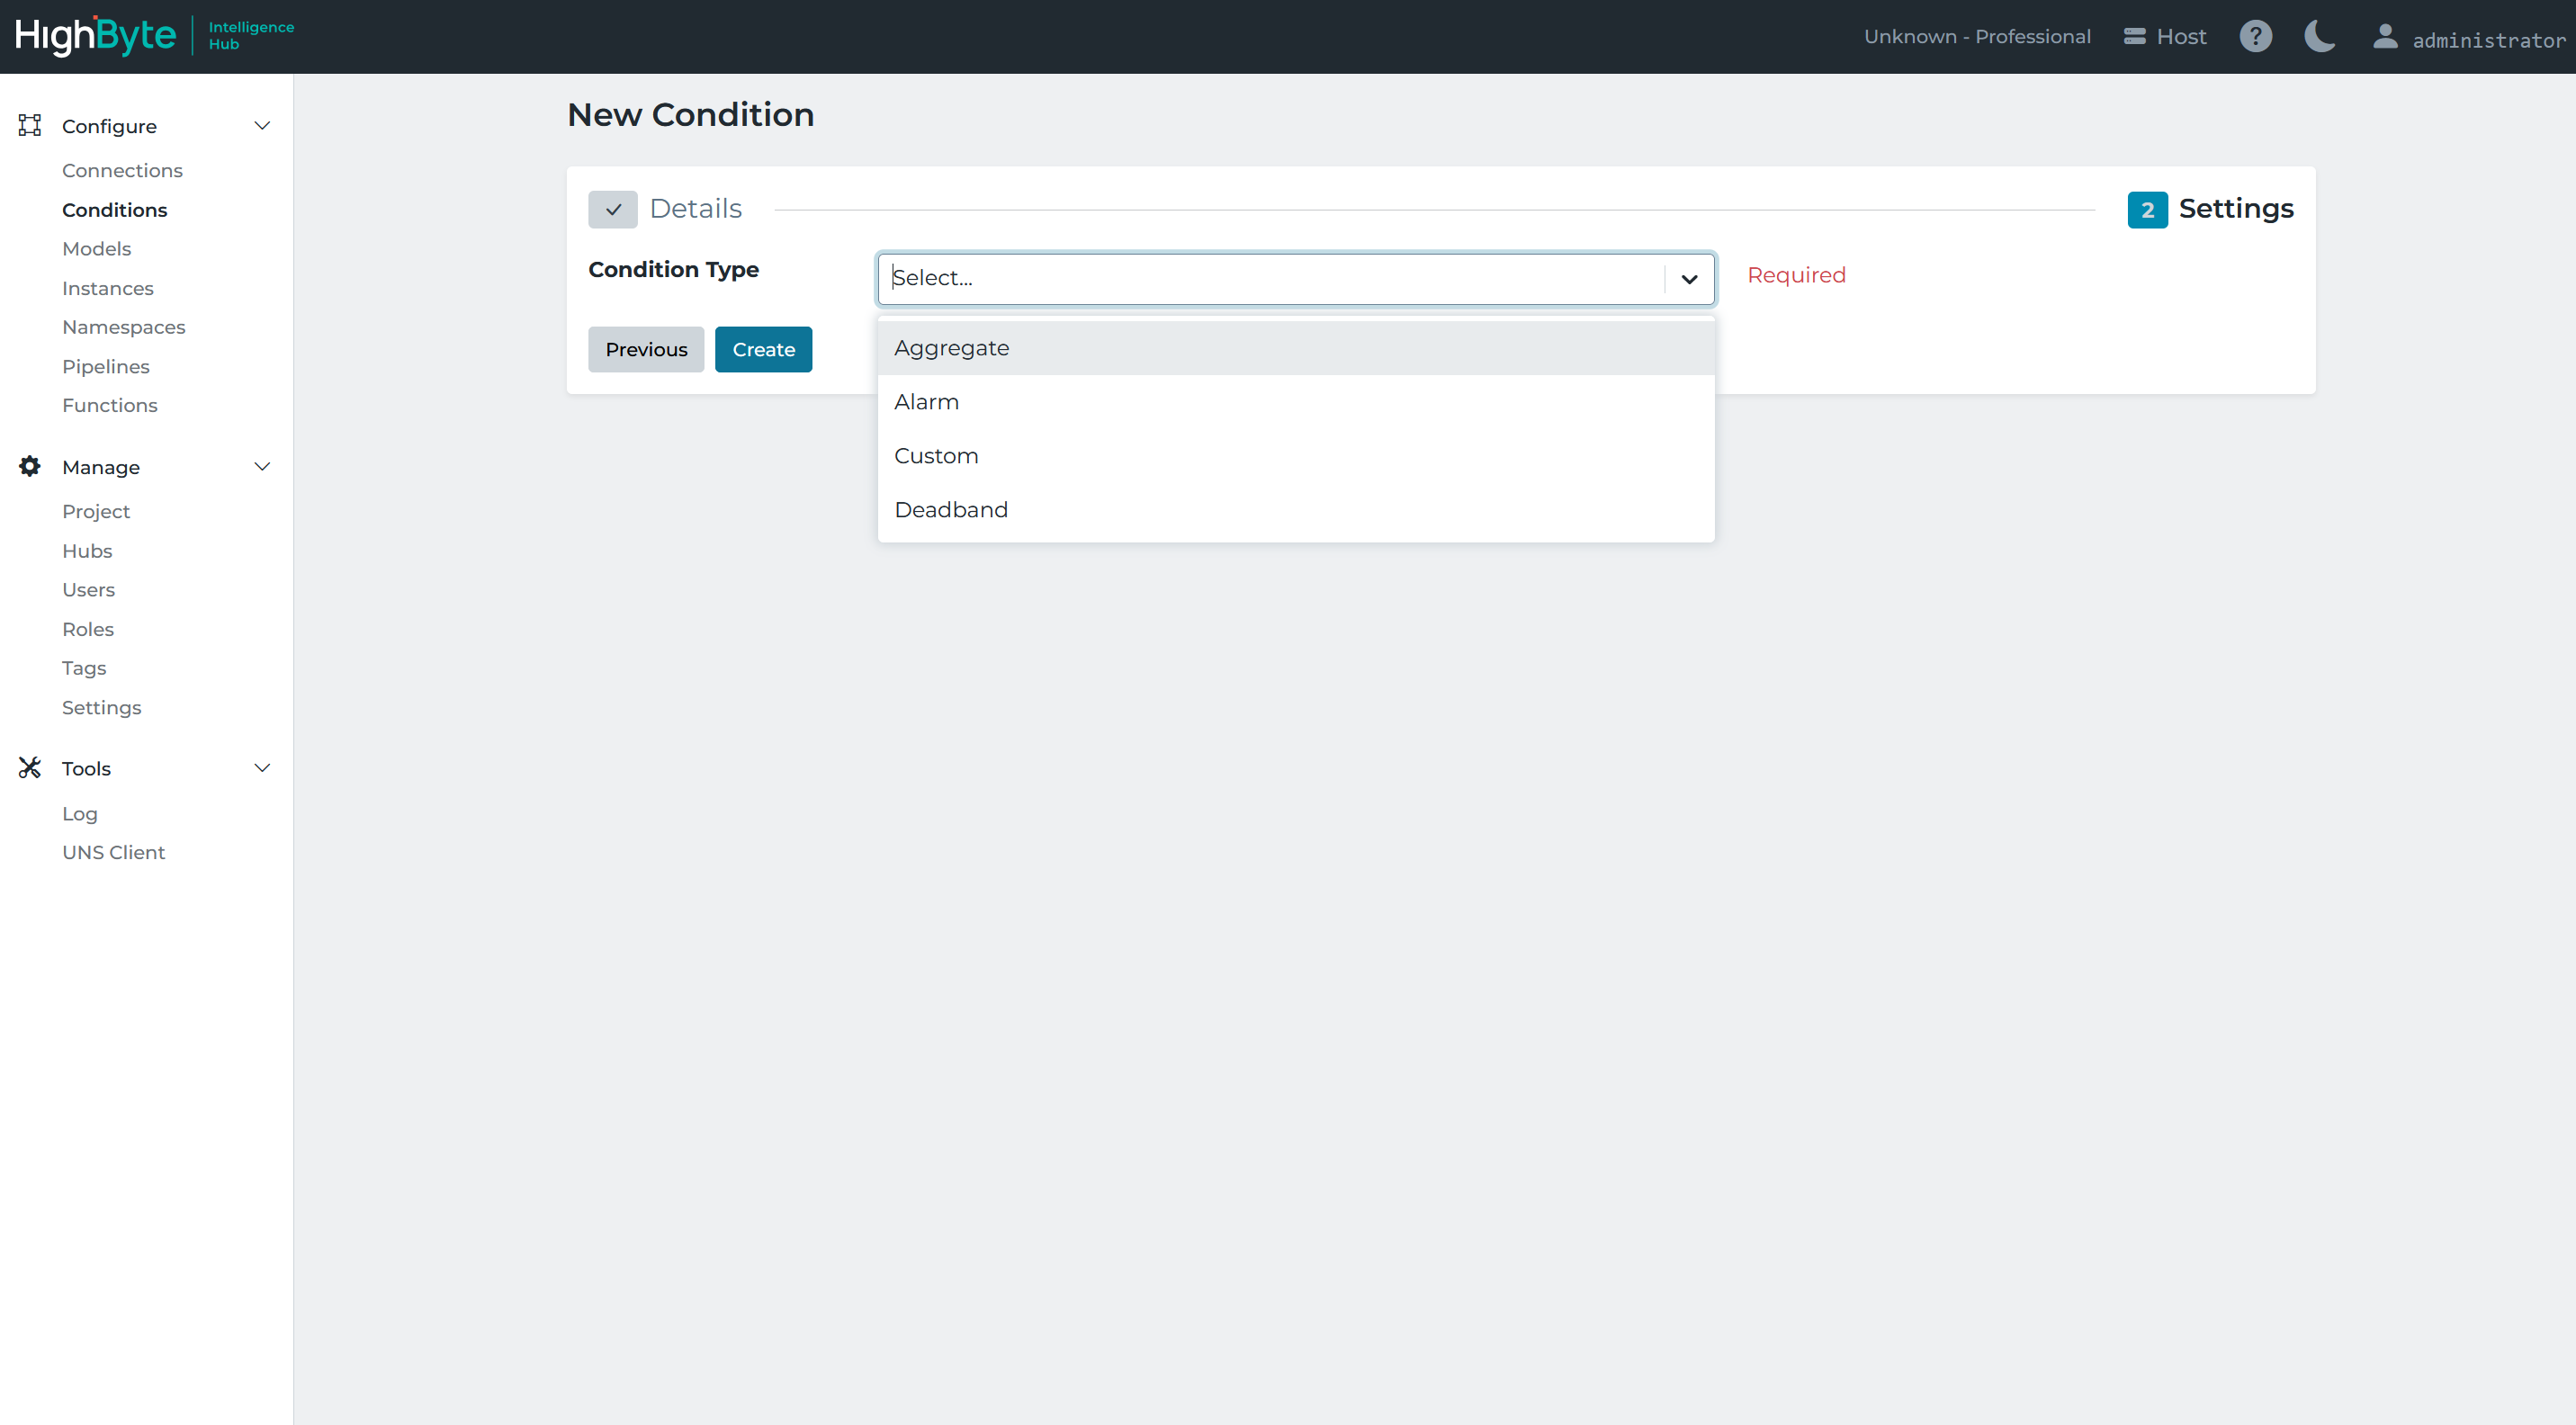
Task: Click the Tools wrench icon
Action: (x=30, y=767)
